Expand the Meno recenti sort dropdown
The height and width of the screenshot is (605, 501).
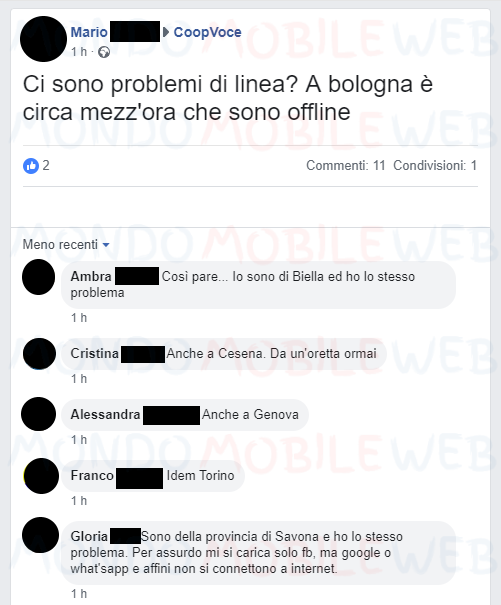click(66, 244)
